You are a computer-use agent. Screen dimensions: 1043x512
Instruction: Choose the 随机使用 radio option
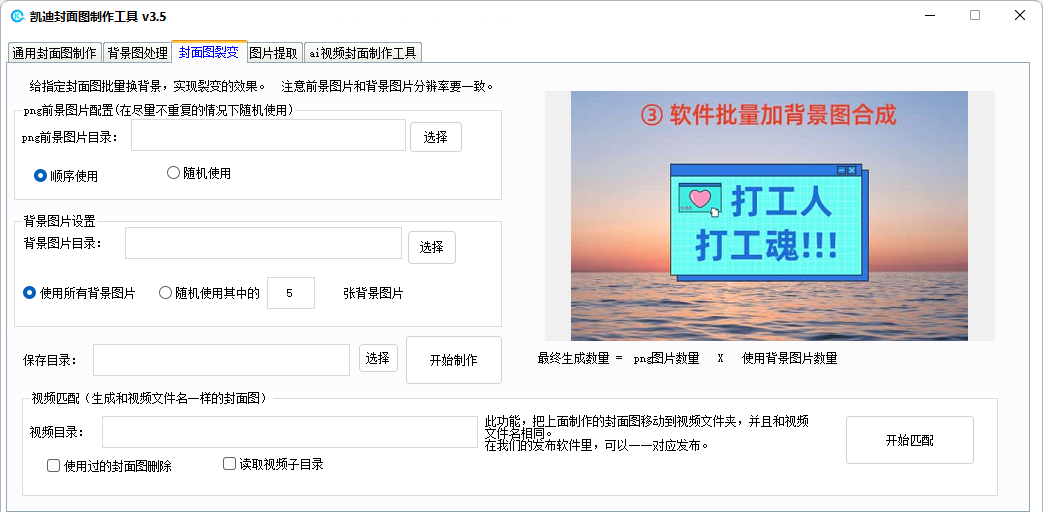click(199, 174)
